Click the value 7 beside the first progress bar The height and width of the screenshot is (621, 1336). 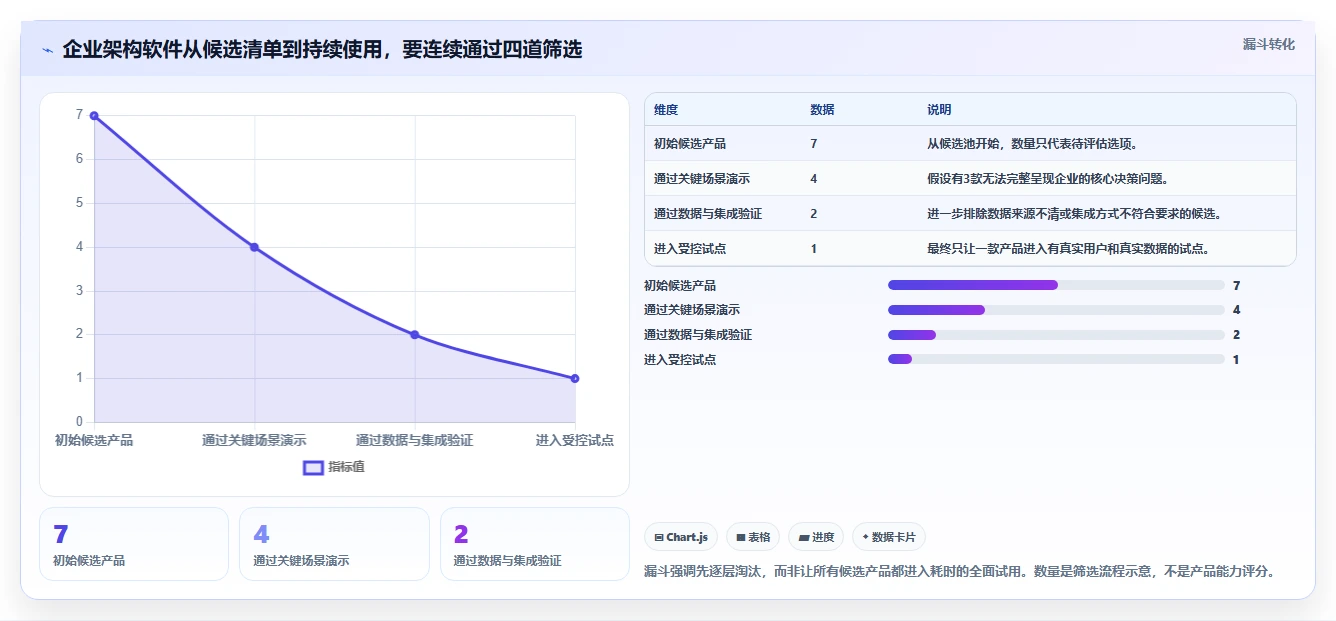tap(1237, 285)
